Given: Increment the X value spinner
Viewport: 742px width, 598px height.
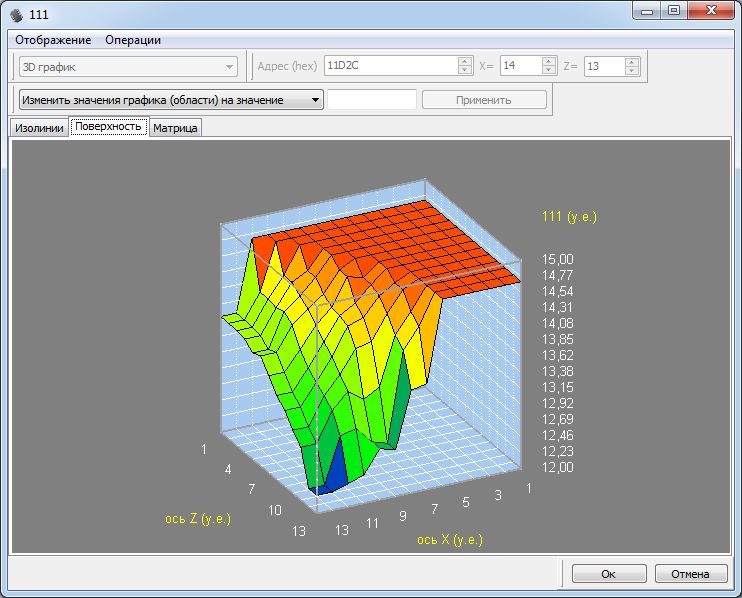Looking at the screenshot, I should (548, 61).
